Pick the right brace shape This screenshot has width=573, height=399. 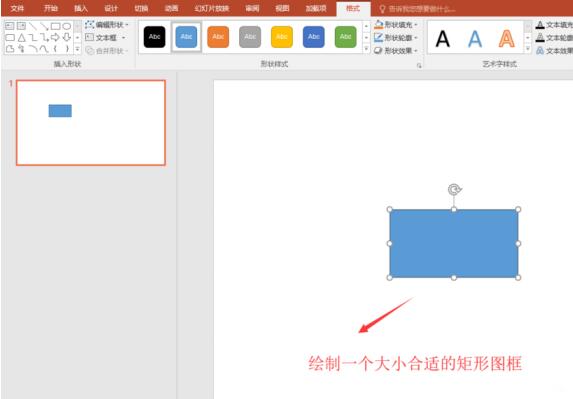[x=67, y=49]
